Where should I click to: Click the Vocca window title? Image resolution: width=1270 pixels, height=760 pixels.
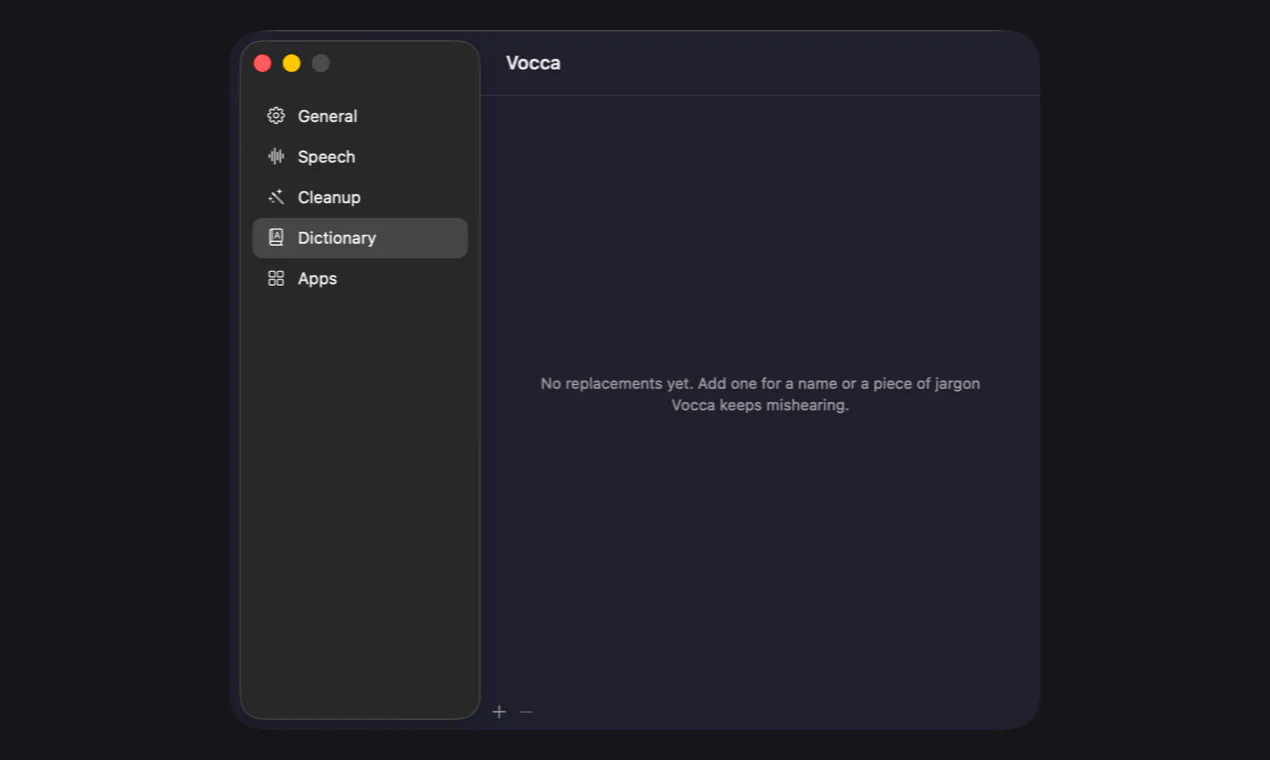click(533, 63)
